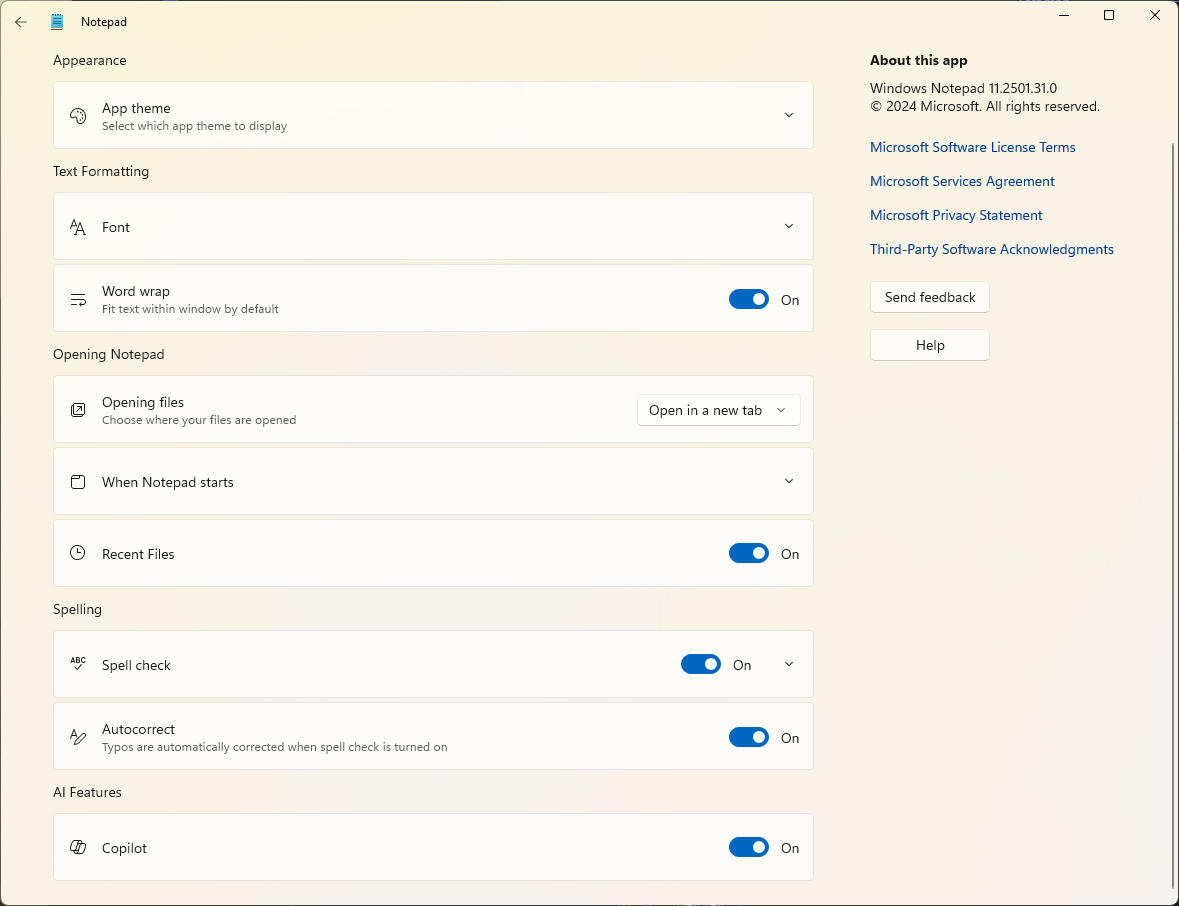
Task: Click 'Fit text within window by default' text
Action: click(190, 309)
